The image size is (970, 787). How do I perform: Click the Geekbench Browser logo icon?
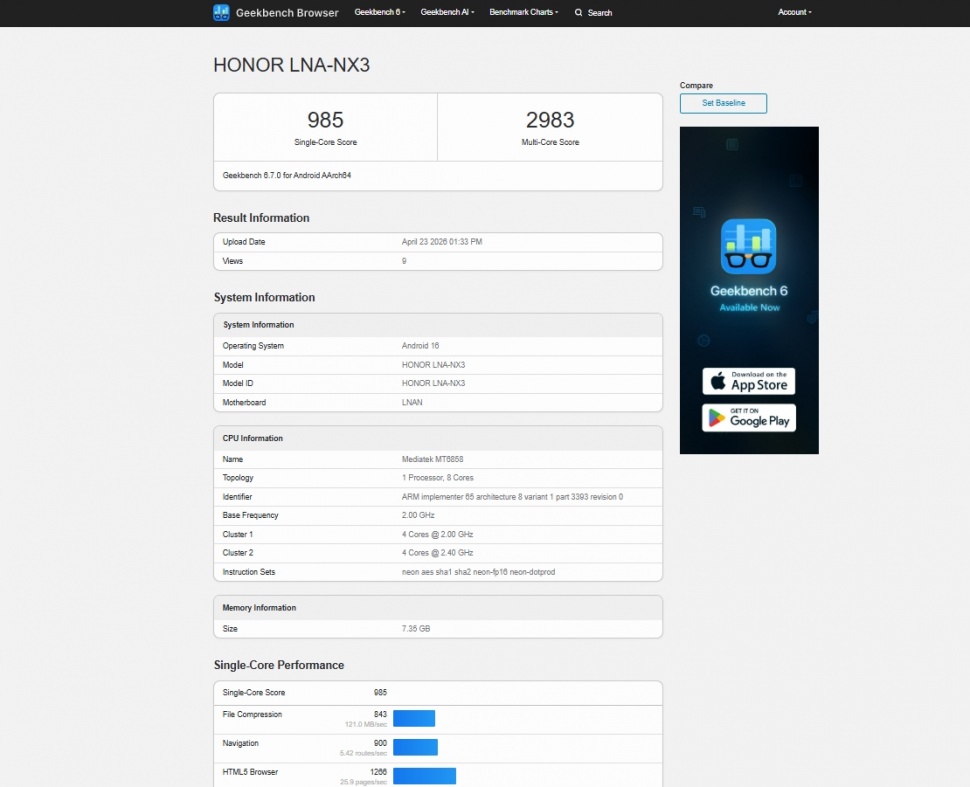pos(221,12)
